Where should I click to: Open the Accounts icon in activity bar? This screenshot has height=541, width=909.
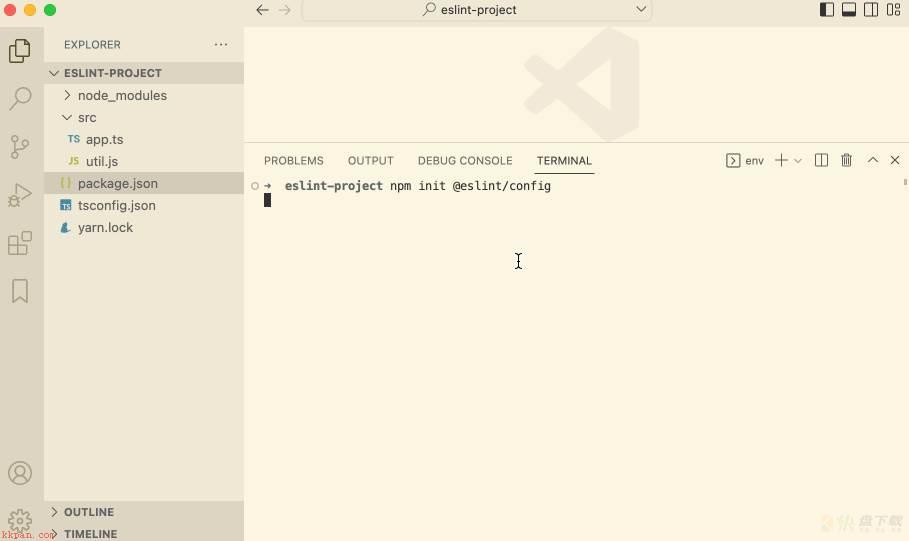coord(20,473)
